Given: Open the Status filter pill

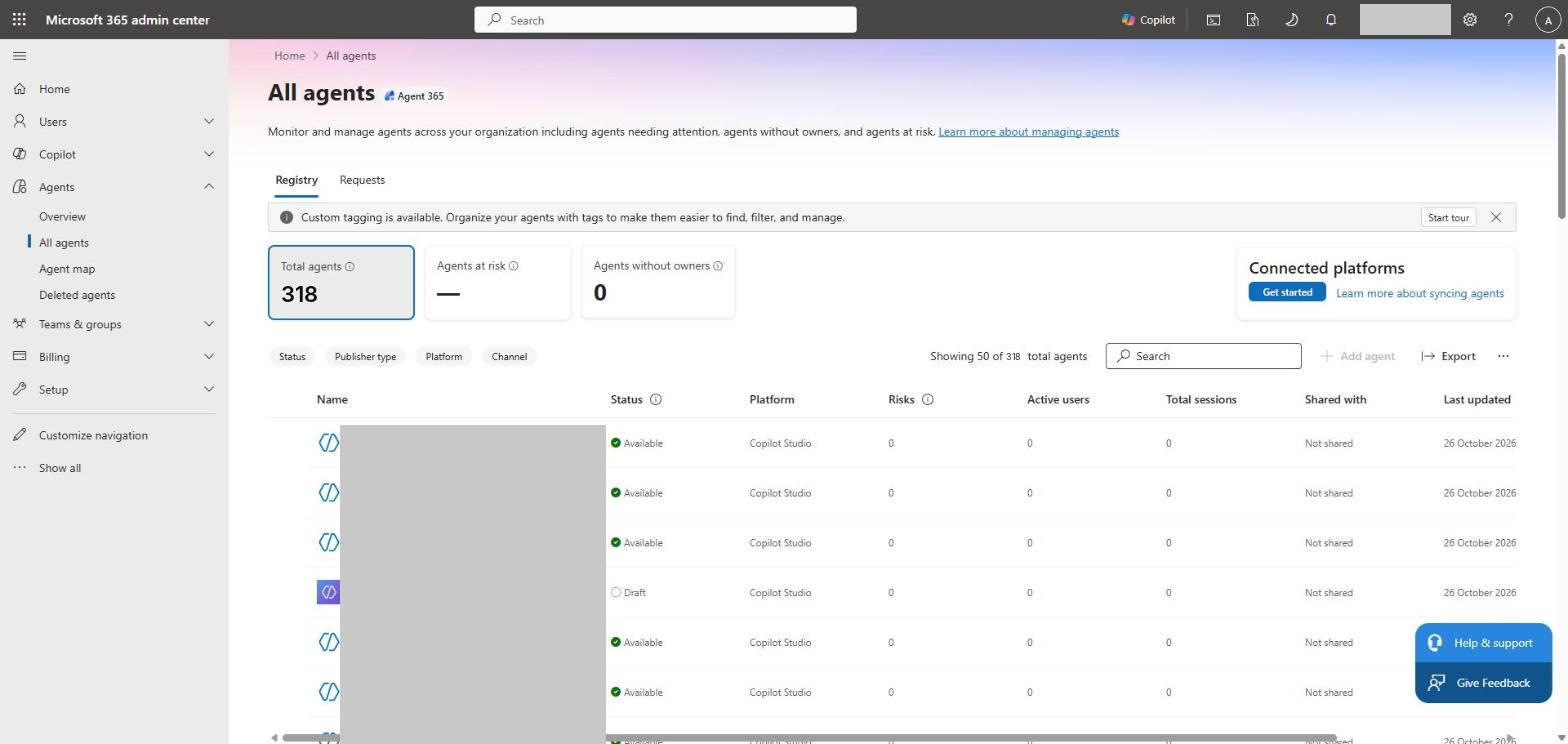Looking at the screenshot, I should coord(292,357).
